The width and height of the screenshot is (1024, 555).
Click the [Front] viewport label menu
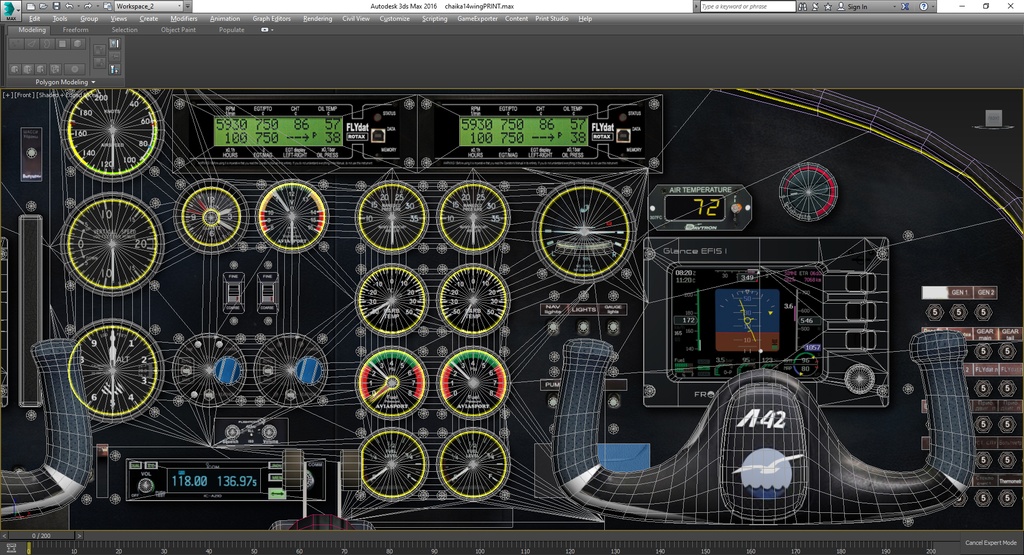click(x=24, y=95)
